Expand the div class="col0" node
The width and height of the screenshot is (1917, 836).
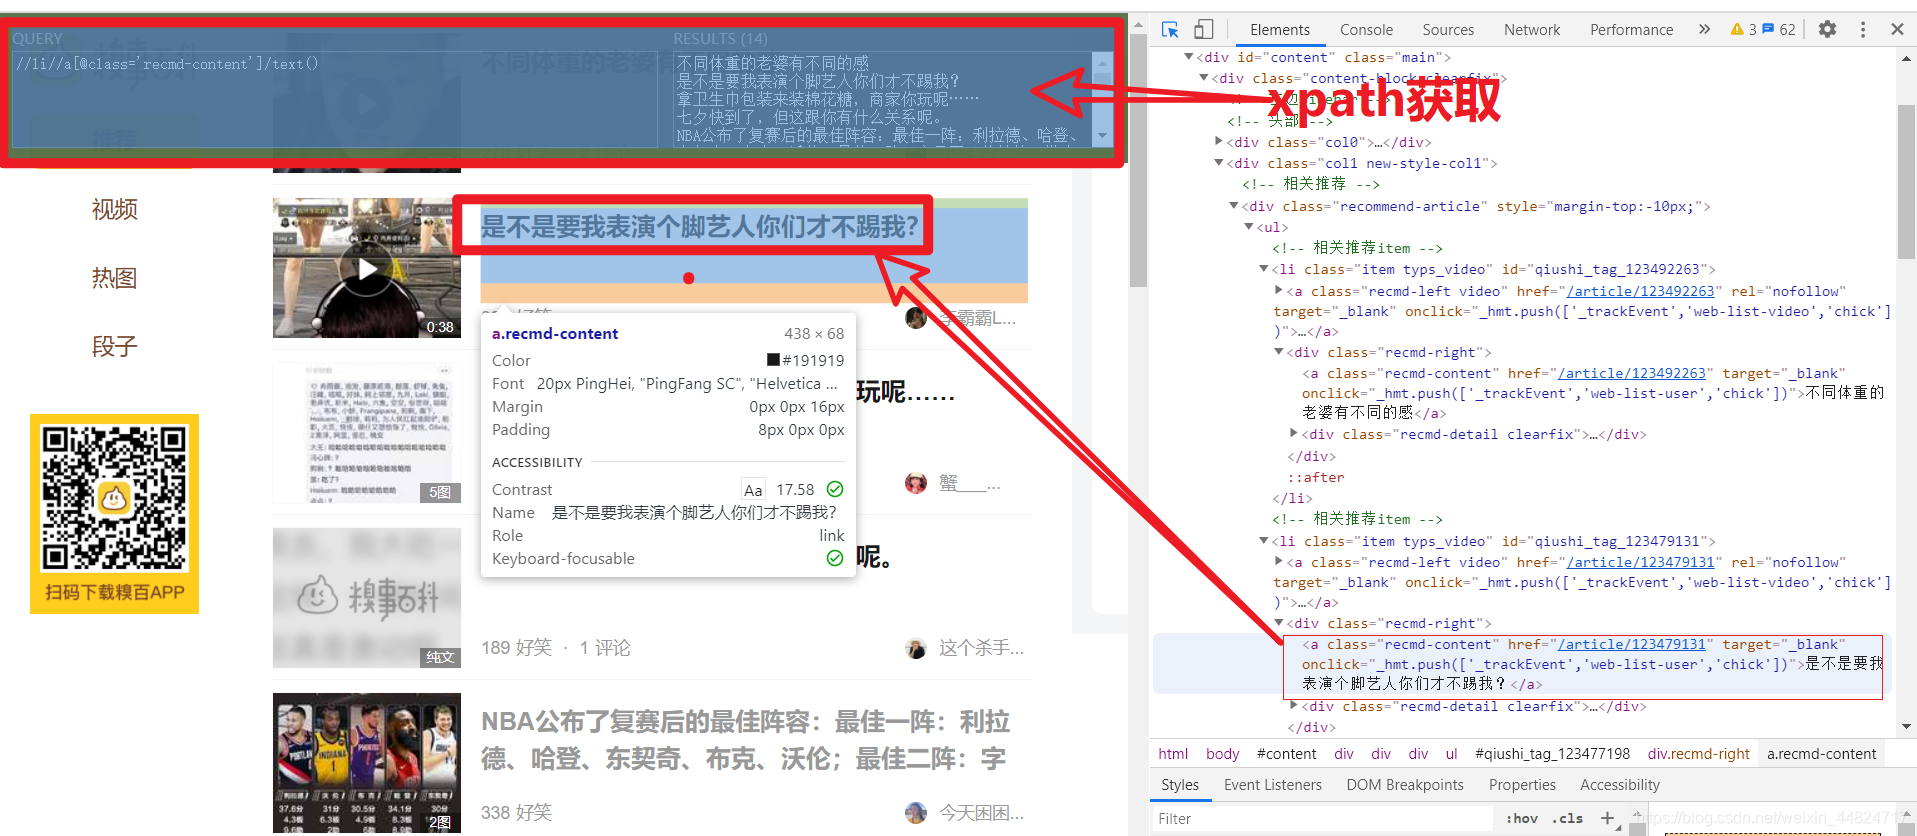click(x=1218, y=141)
